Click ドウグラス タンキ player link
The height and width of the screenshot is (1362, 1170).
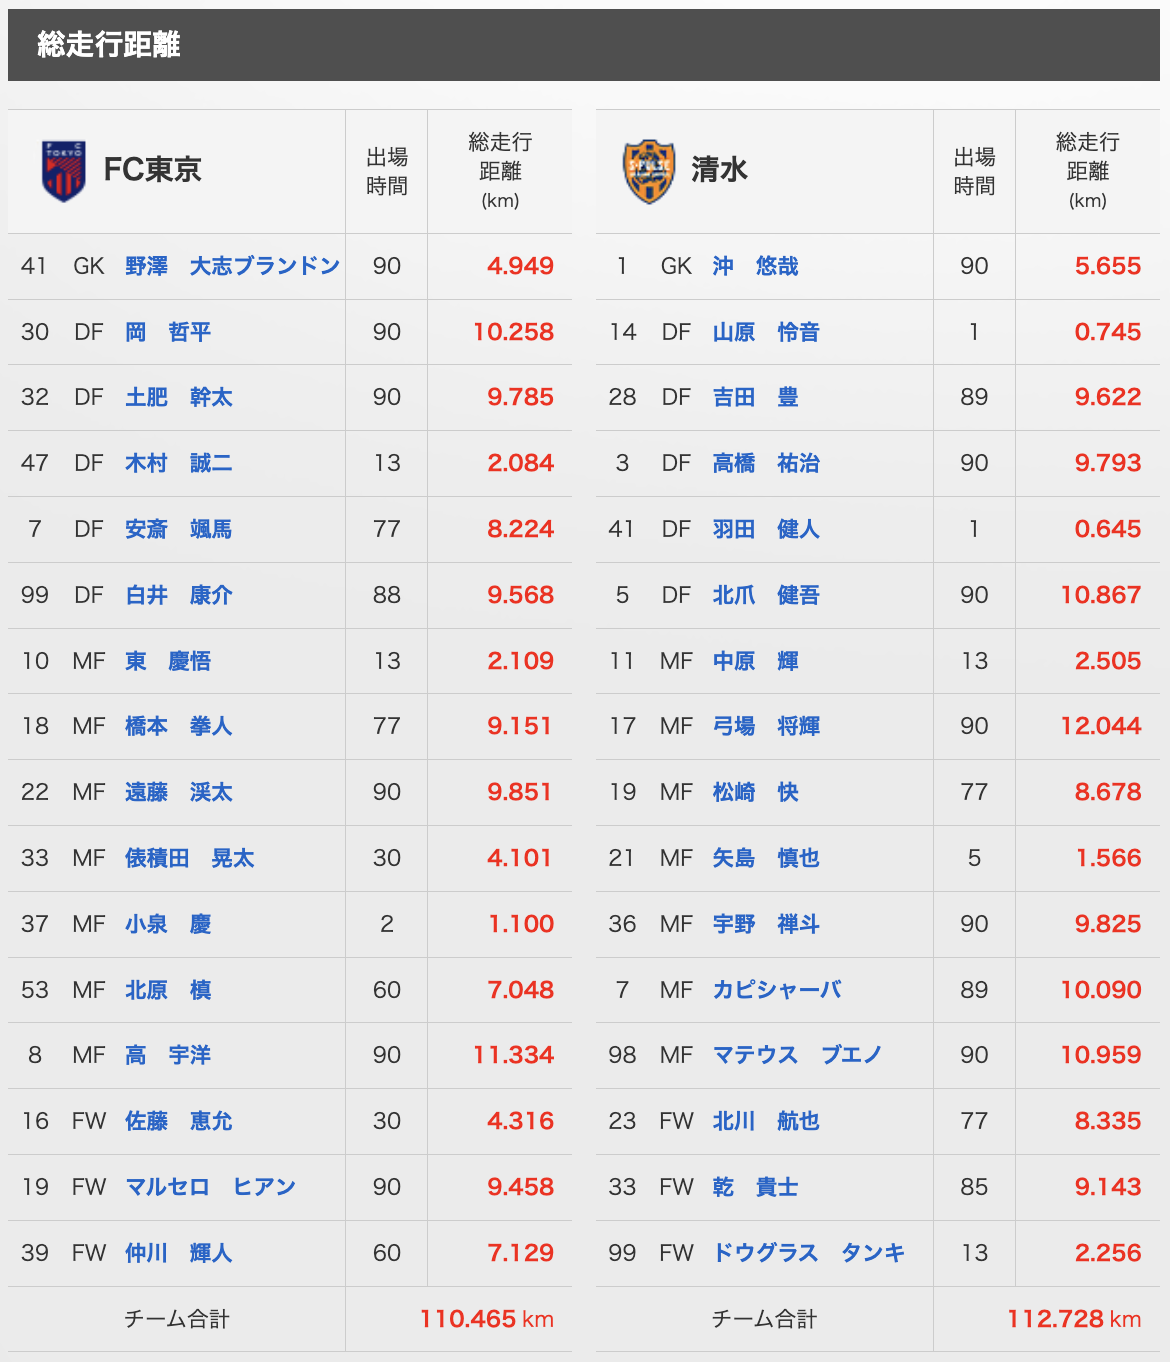click(x=808, y=1253)
